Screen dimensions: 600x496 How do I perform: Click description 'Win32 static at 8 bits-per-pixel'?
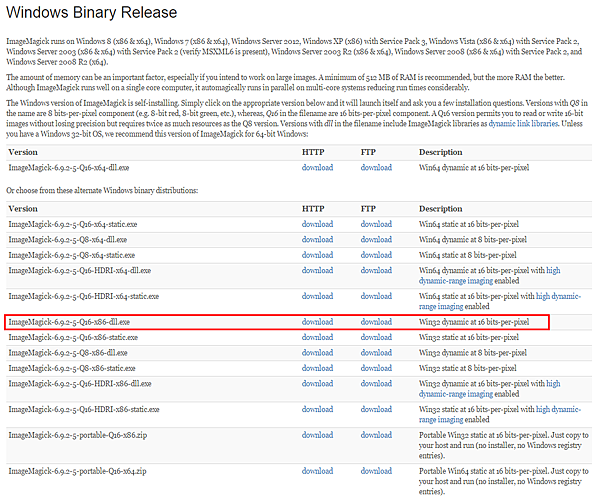coord(468,368)
